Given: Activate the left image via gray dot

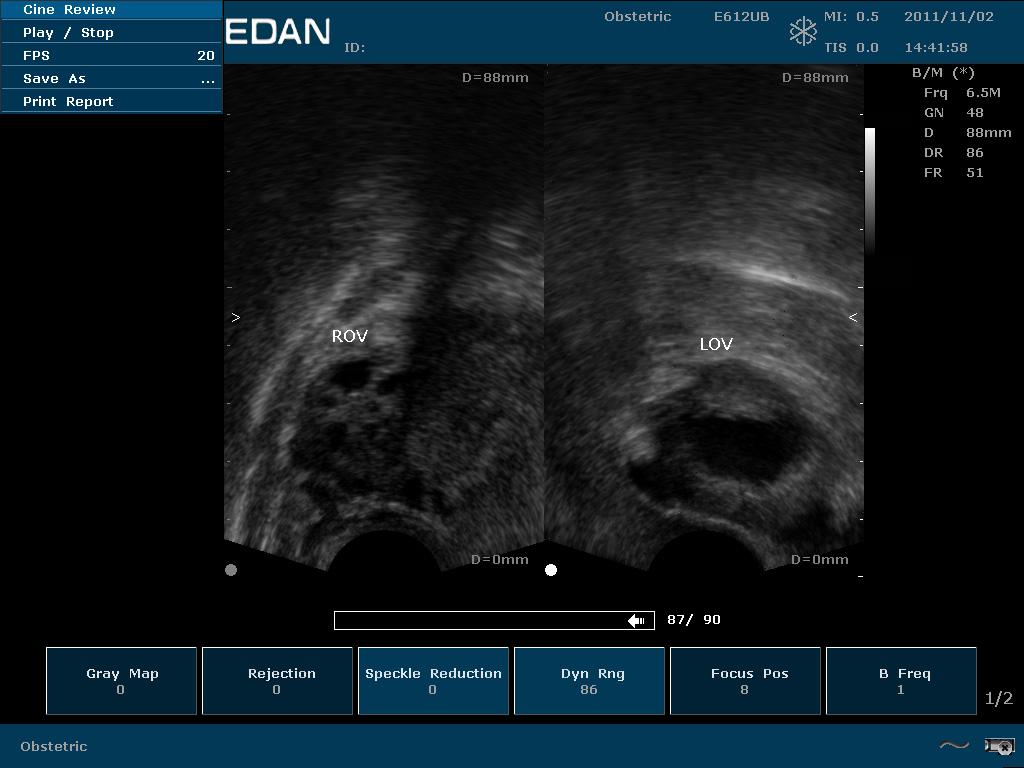Looking at the screenshot, I should [231, 570].
